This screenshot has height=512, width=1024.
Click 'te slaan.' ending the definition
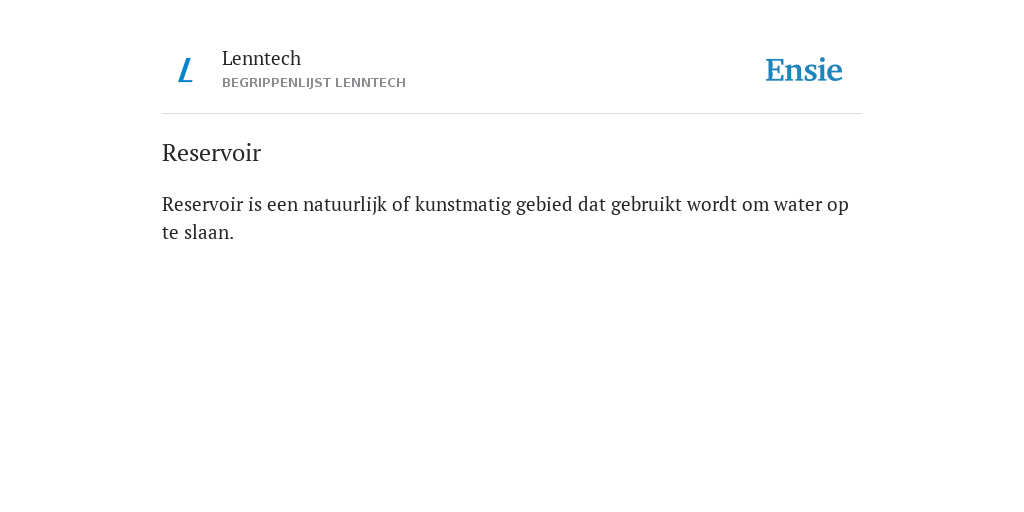pyautogui.click(x=198, y=232)
